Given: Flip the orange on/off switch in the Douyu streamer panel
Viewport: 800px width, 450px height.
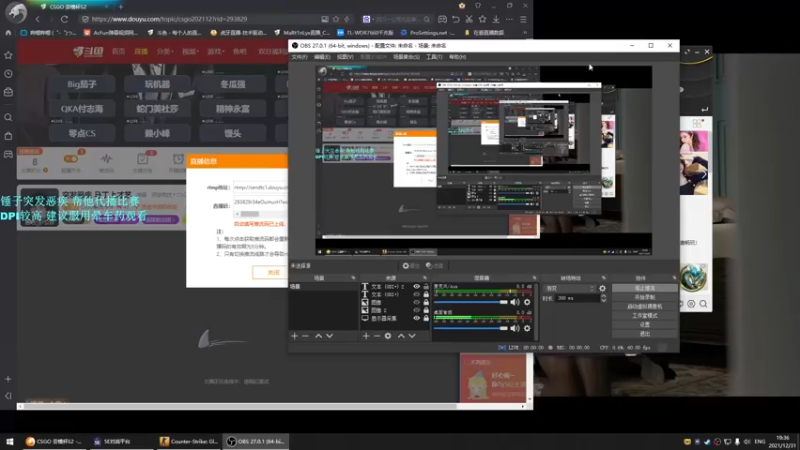Looking at the screenshot, I should point(71,159).
